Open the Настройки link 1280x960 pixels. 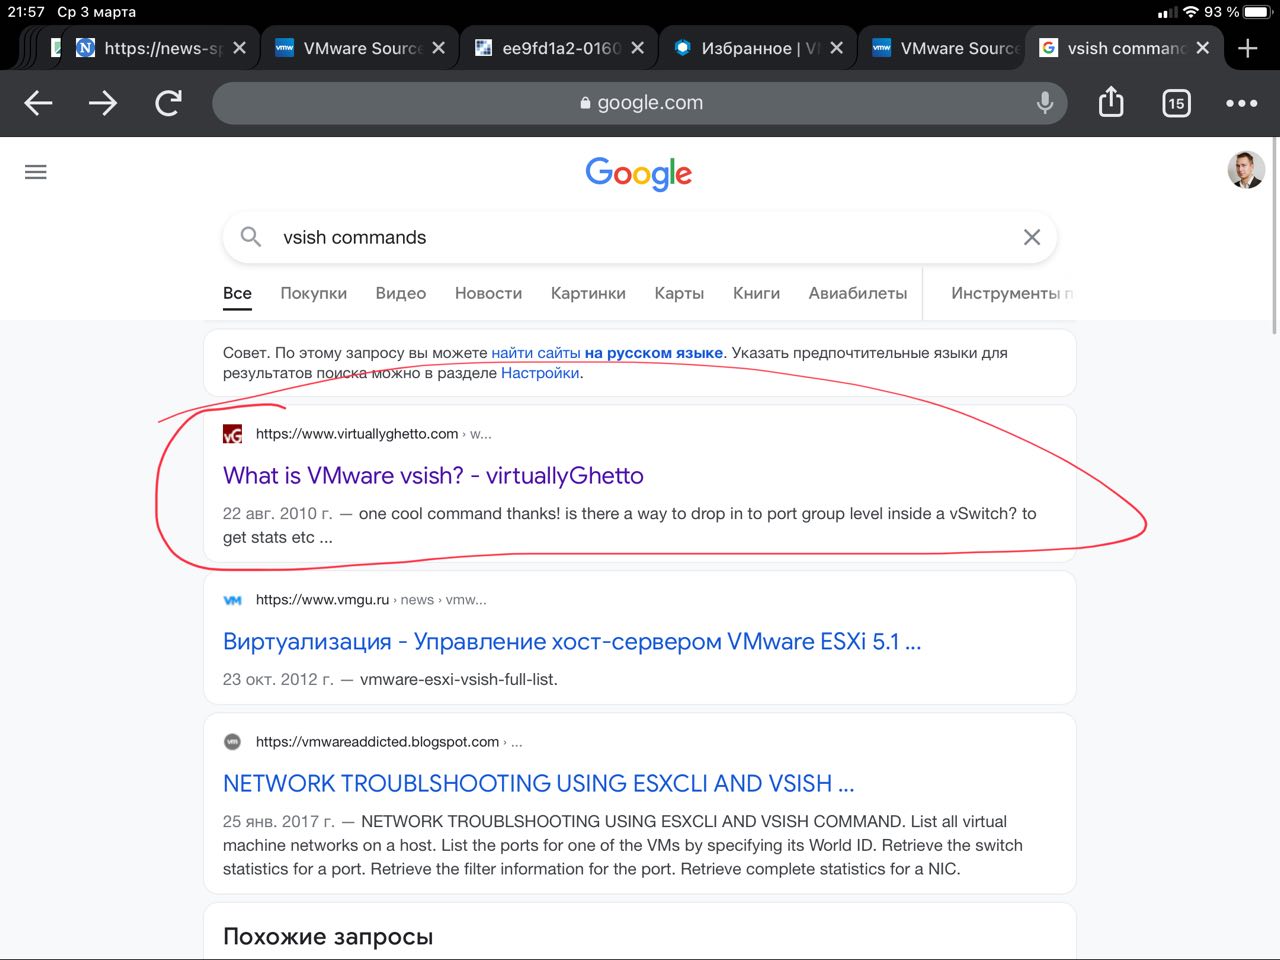[x=540, y=373]
